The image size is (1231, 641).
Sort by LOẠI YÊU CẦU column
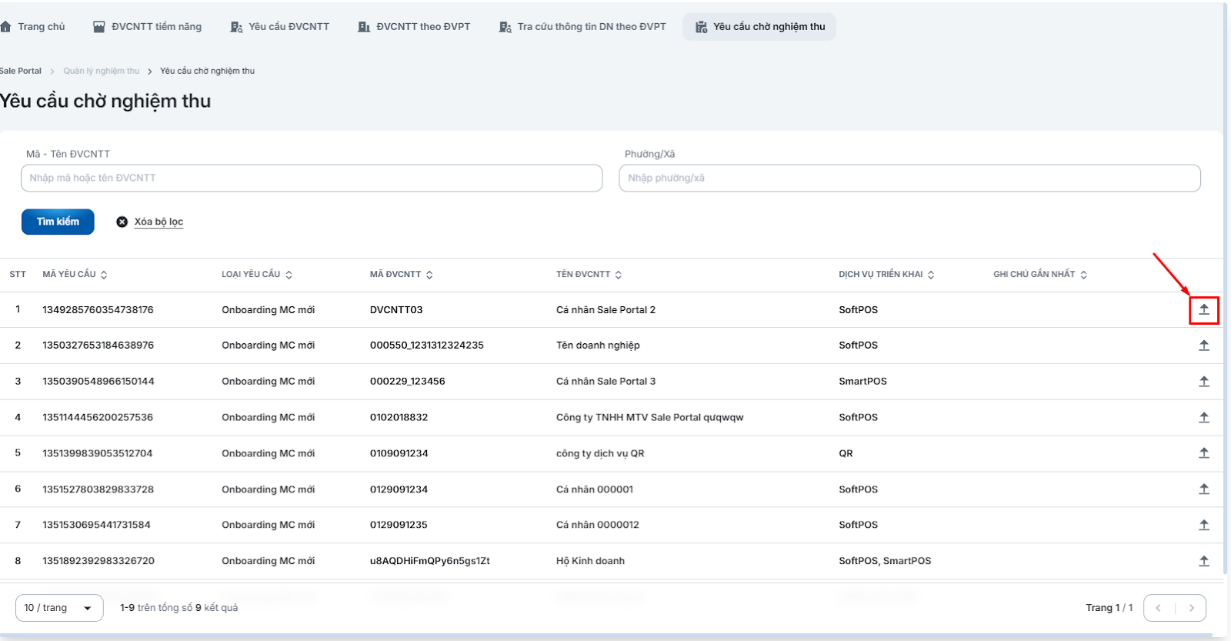288,275
